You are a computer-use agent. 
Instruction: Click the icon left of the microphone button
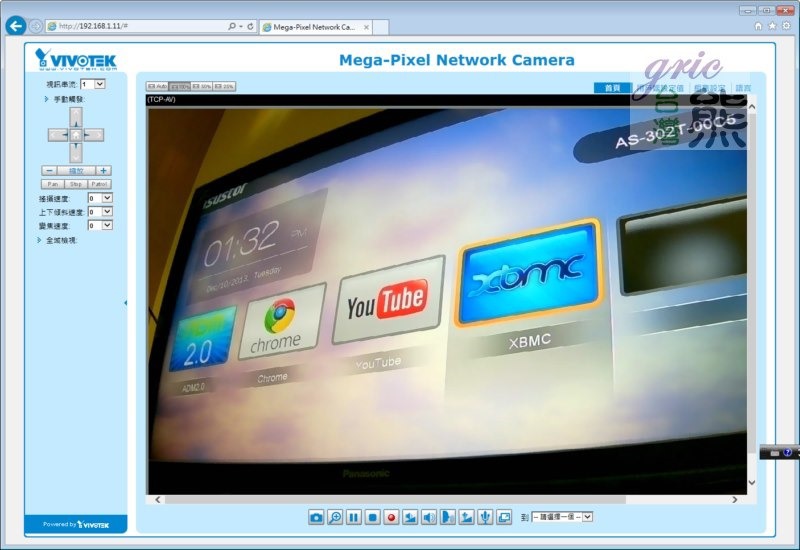466,517
